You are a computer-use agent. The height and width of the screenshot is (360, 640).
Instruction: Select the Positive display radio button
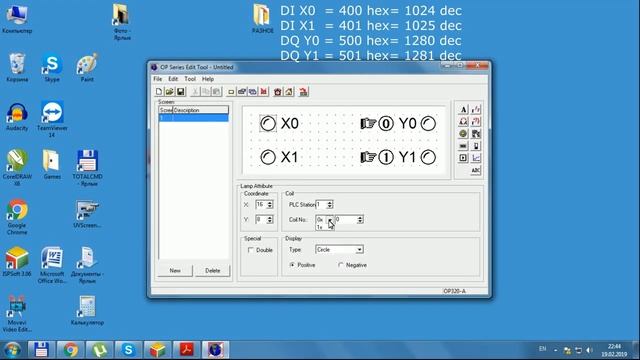click(292, 265)
